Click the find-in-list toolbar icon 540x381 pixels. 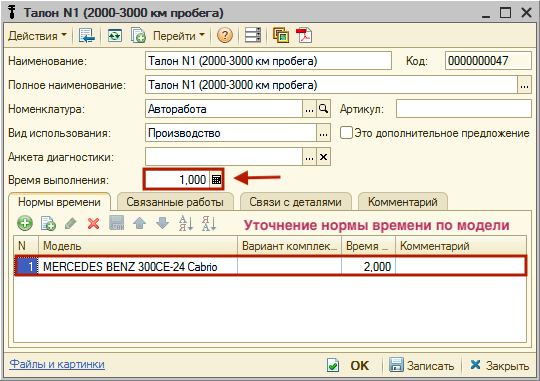click(x=86, y=35)
